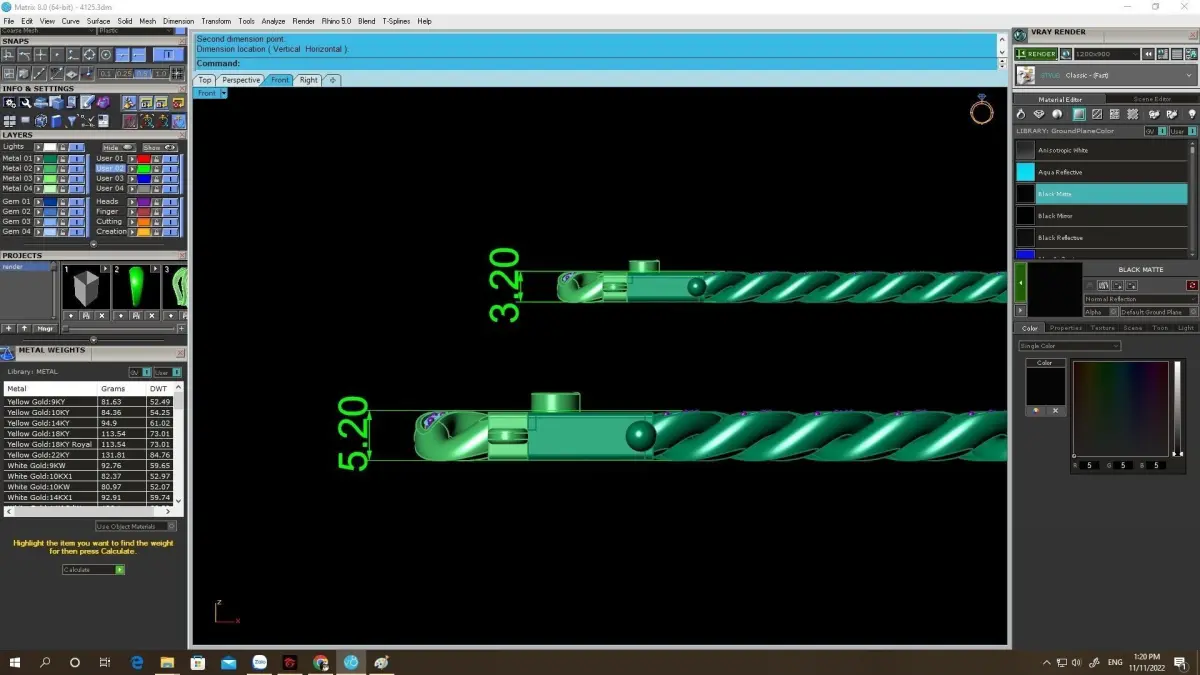Select the lightbulb icon in material toolbar
Viewport: 1200px width, 675px height.
1191,115
